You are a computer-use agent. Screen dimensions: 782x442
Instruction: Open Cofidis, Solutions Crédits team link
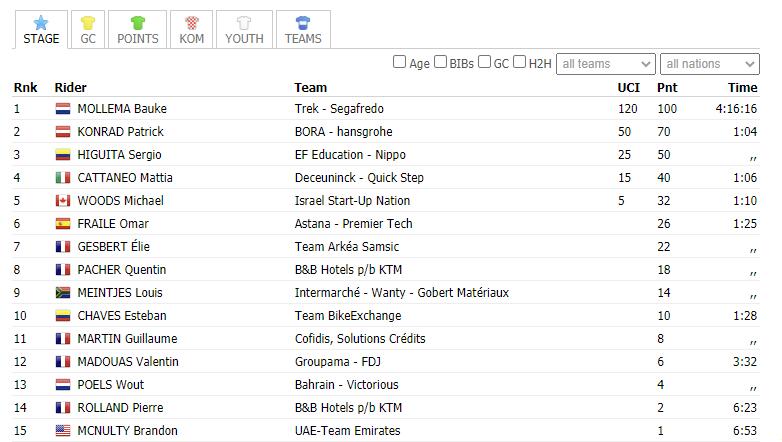[x=360, y=339]
